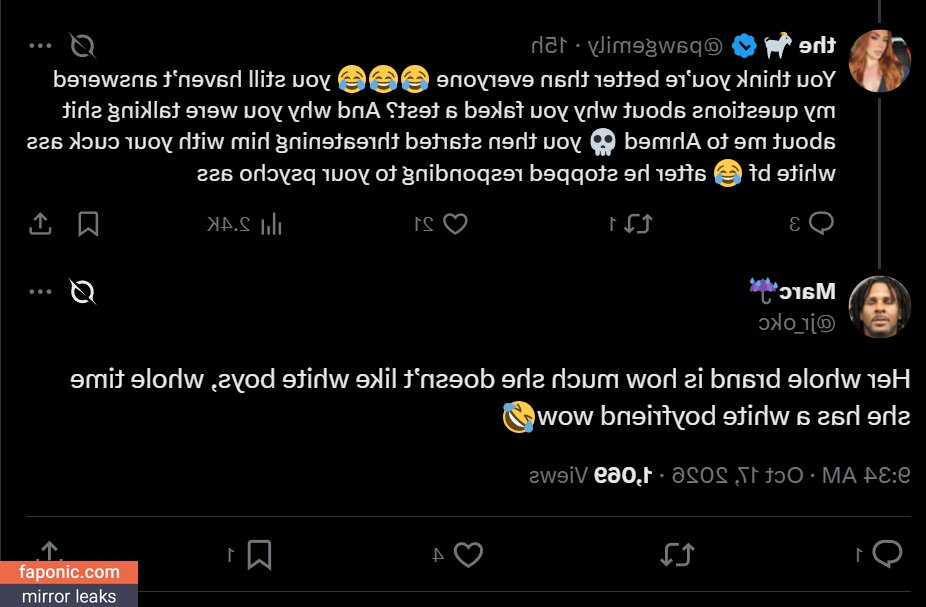This screenshot has width=926, height=607.
Task: Toggle like on Marc's tweet with 4 likes
Action: (x=458, y=554)
